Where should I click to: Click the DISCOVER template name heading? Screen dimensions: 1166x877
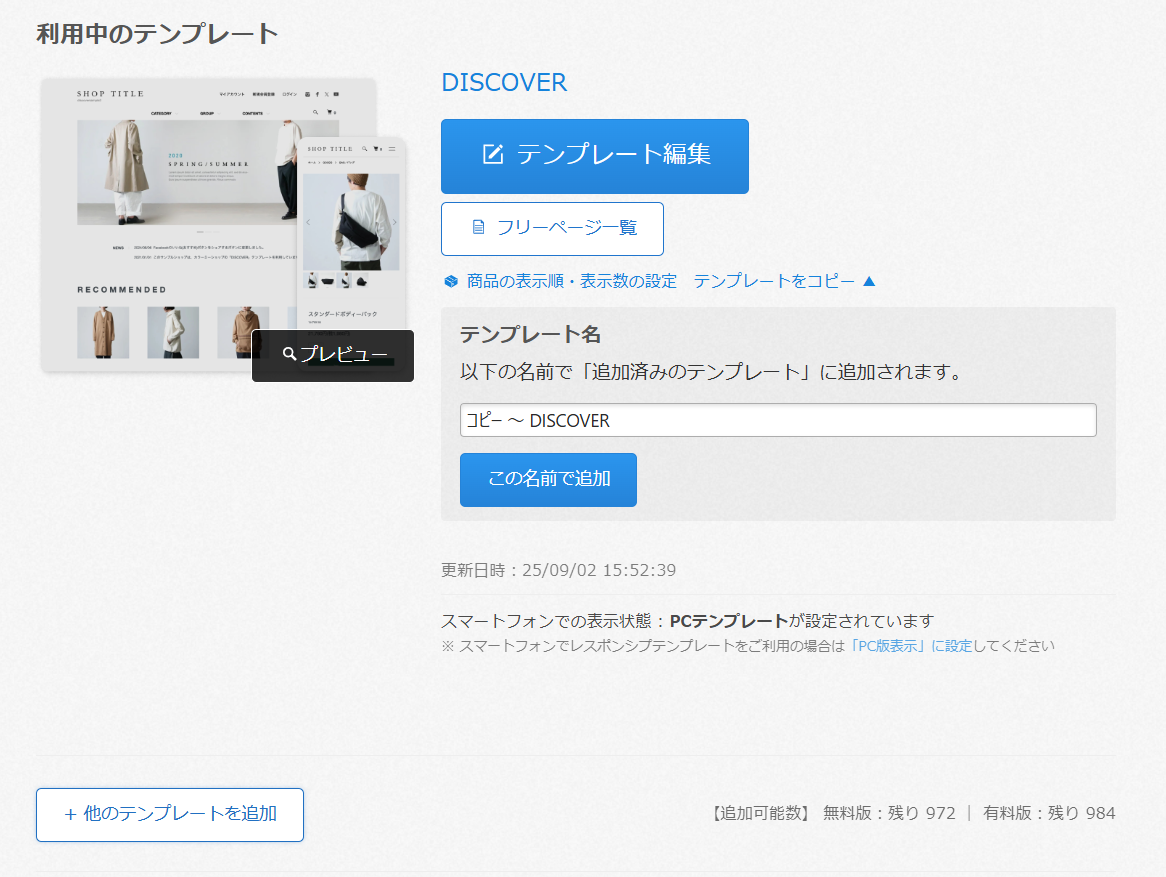(x=504, y=82)
